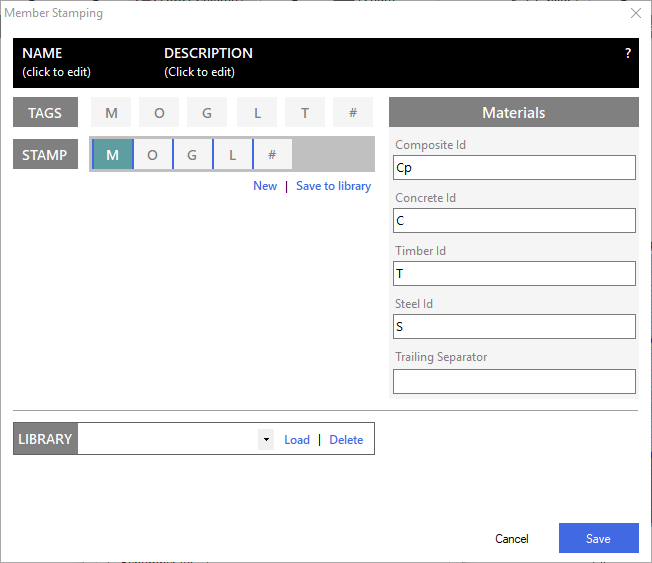This screenshot has width=652, height=563.
Task: Click the G tag in TAGS row
Action: 207,113
